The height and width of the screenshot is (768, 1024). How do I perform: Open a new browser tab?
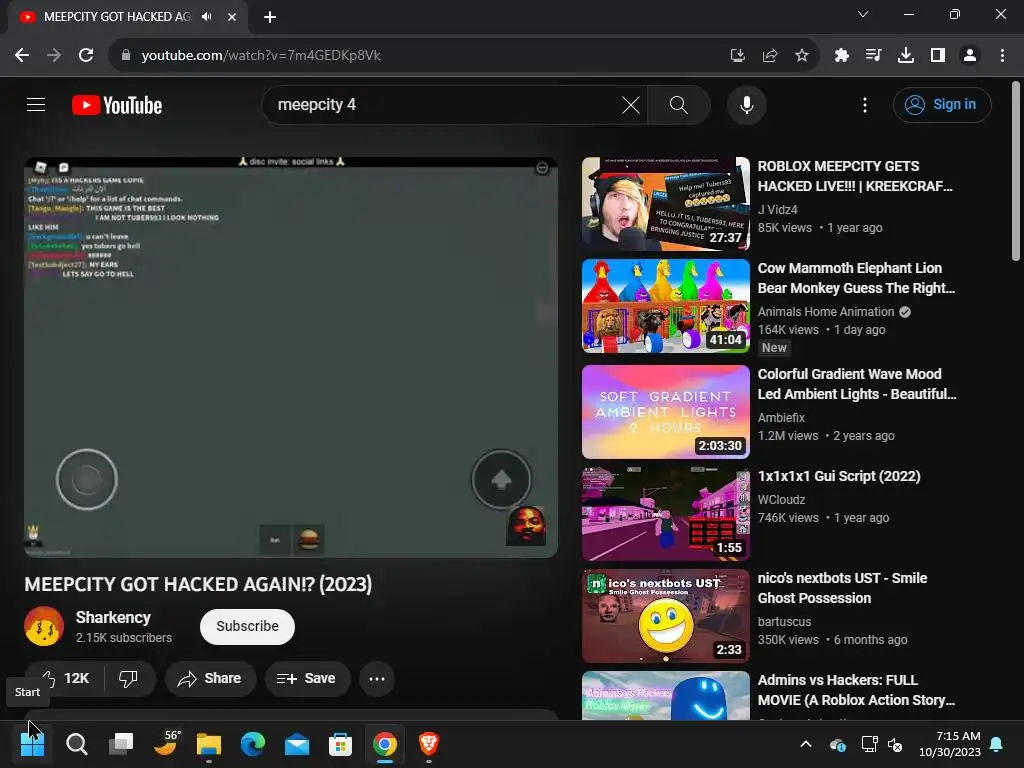pos(270,17)
